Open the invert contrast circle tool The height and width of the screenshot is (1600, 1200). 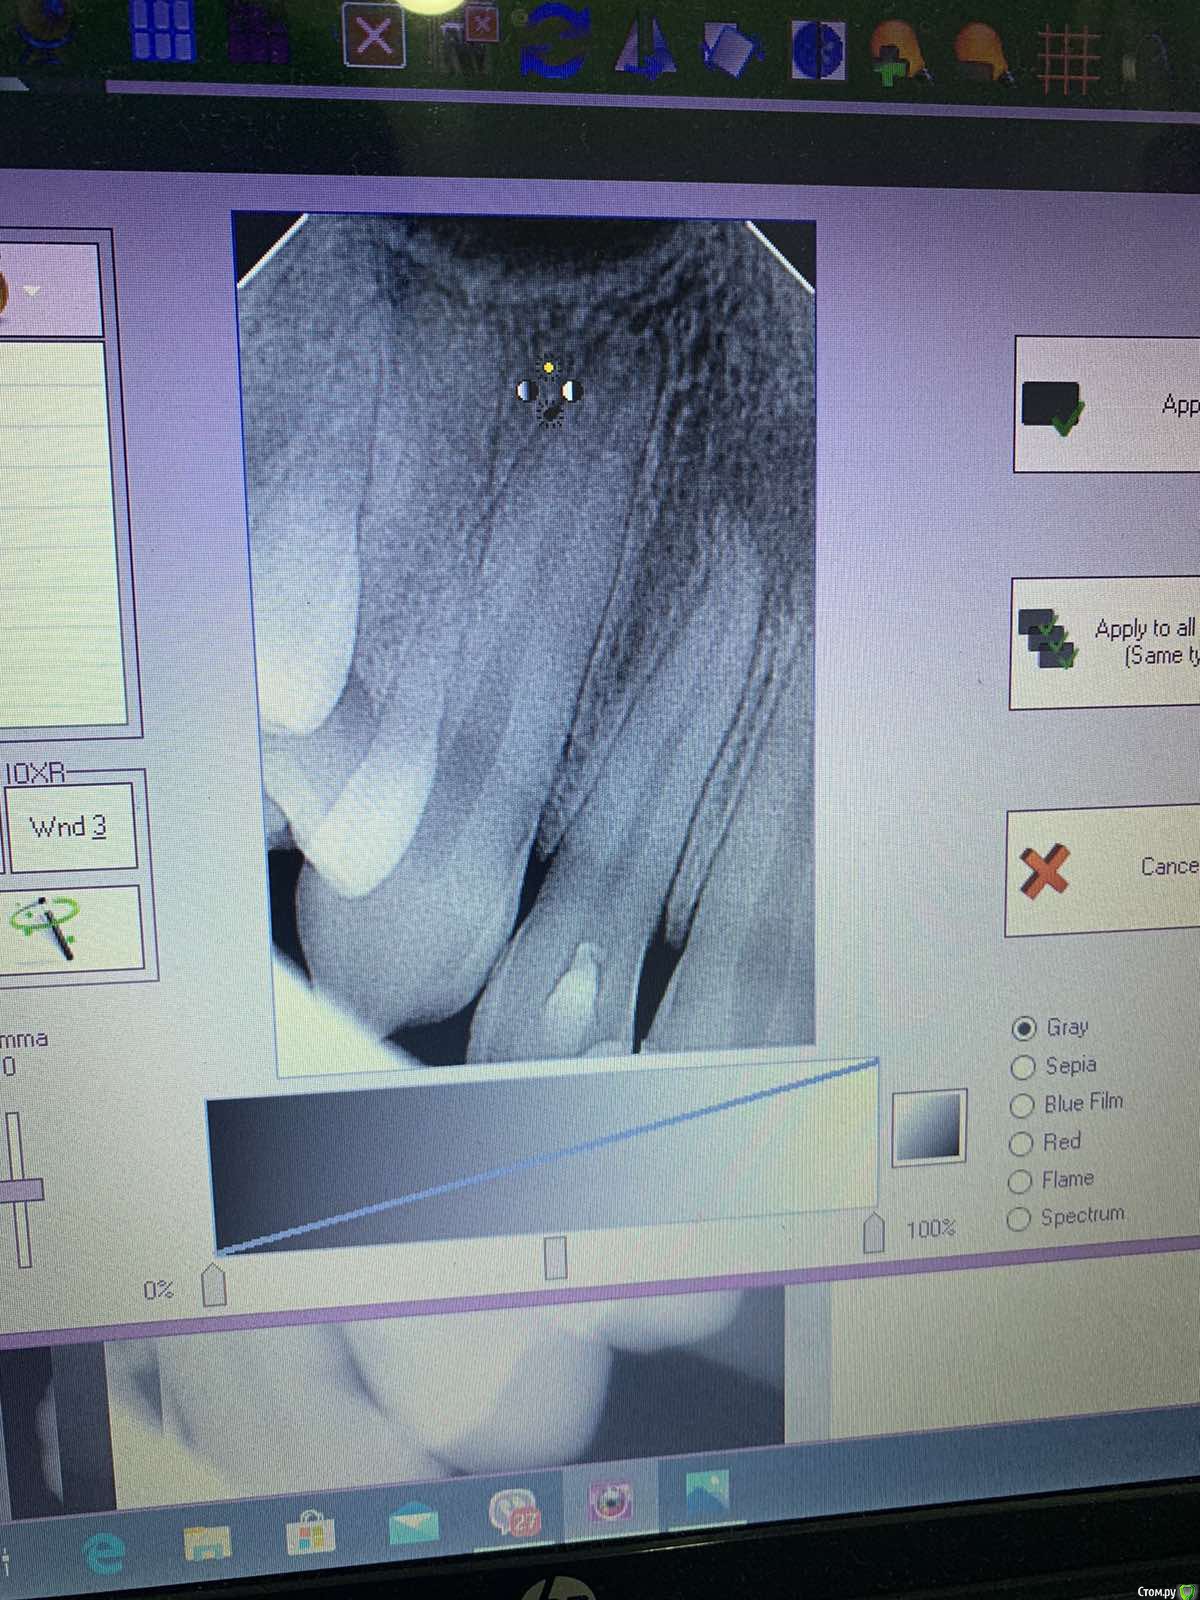(x=818, y=50)
